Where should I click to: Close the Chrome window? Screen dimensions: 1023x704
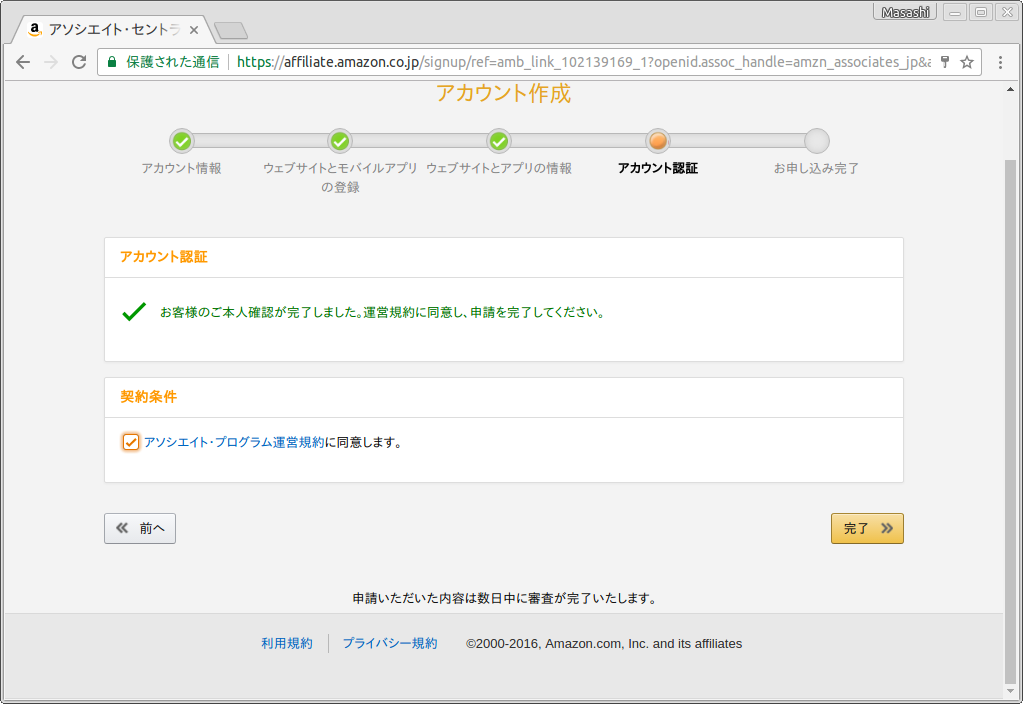pyautogui.click(x=1007, y=12)
